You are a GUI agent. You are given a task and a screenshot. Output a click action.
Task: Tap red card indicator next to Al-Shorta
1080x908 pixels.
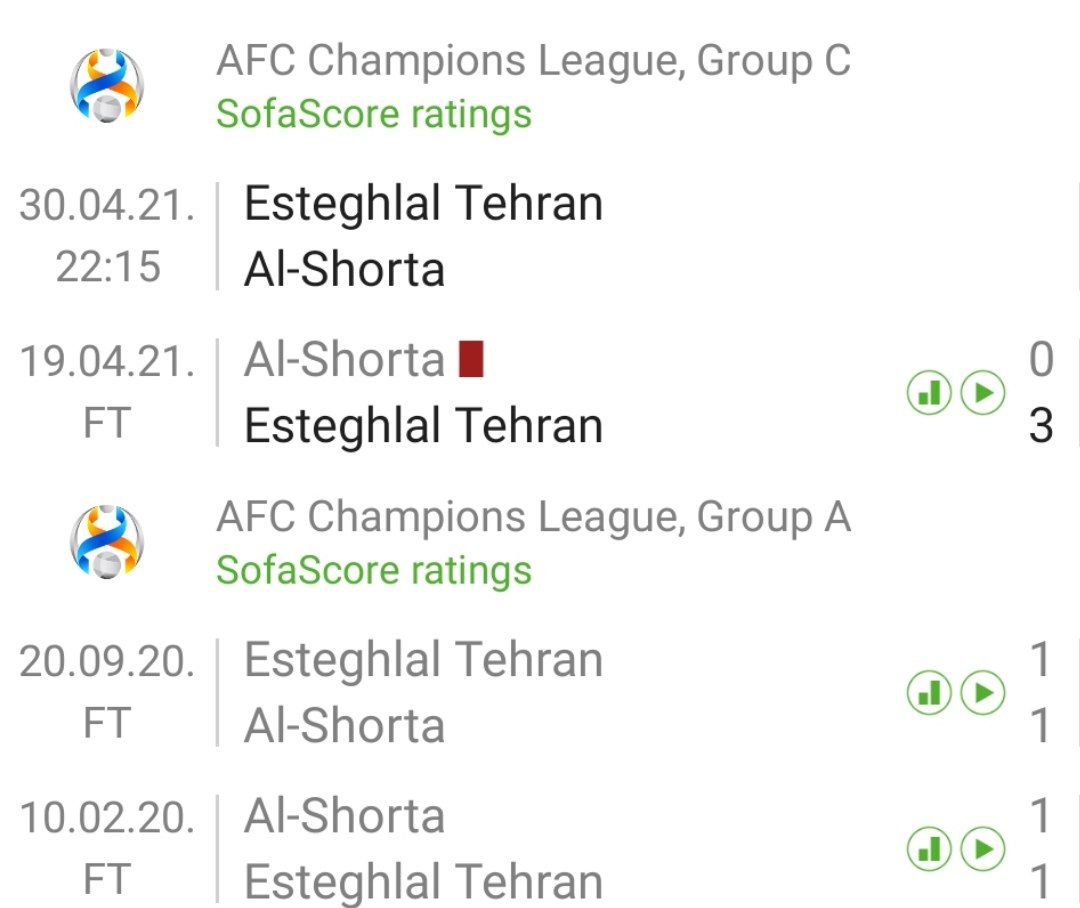(471, 359)
